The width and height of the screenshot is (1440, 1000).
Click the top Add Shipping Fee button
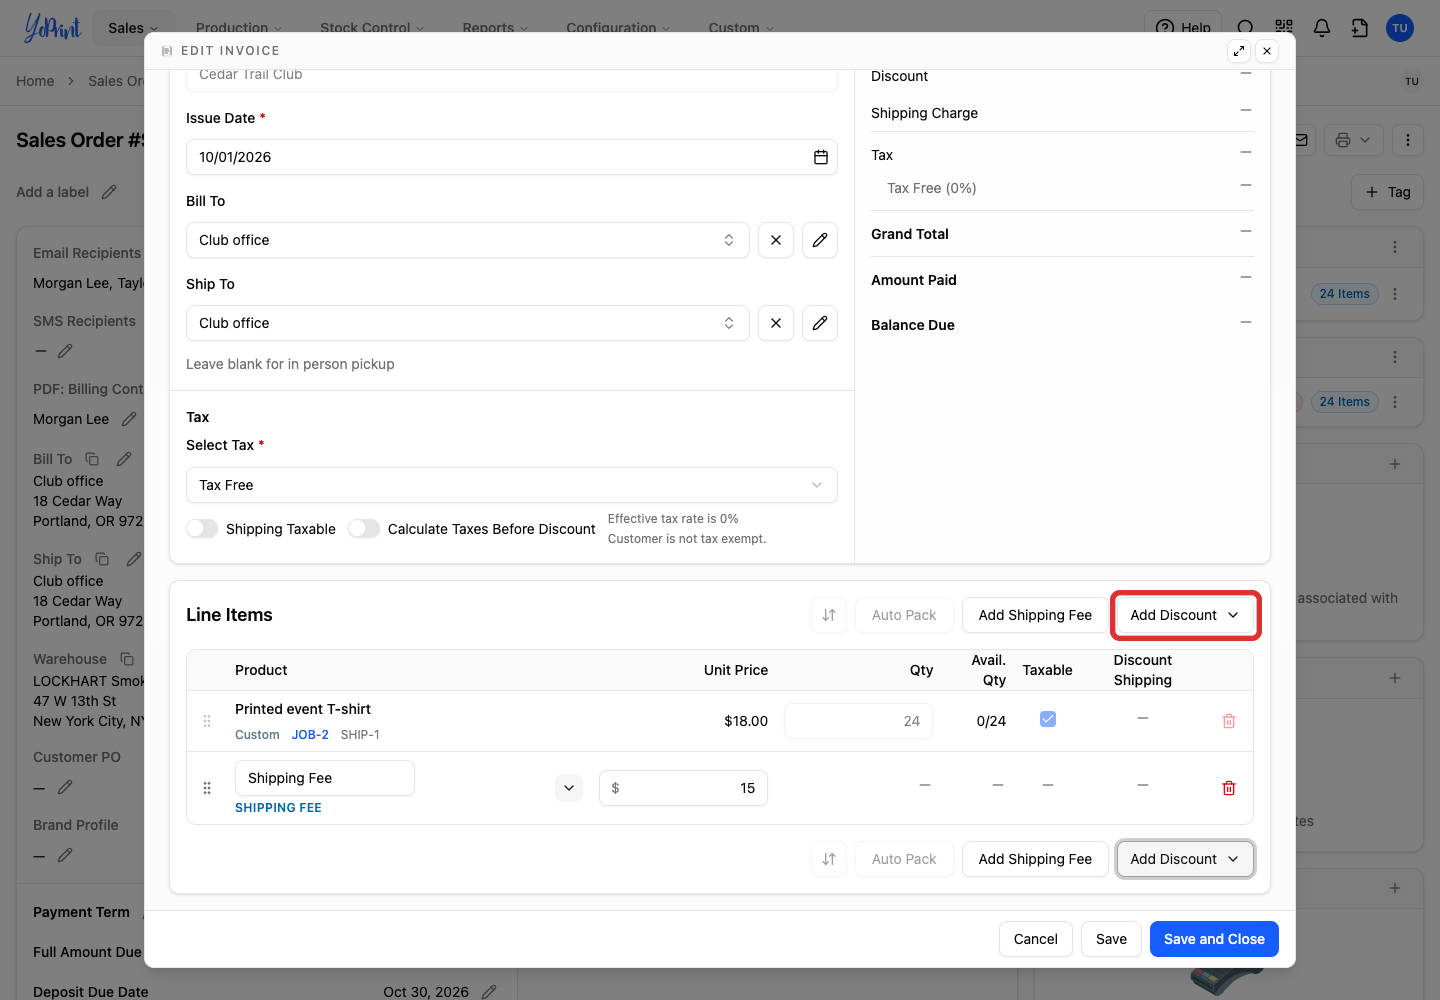point(1035,615)
